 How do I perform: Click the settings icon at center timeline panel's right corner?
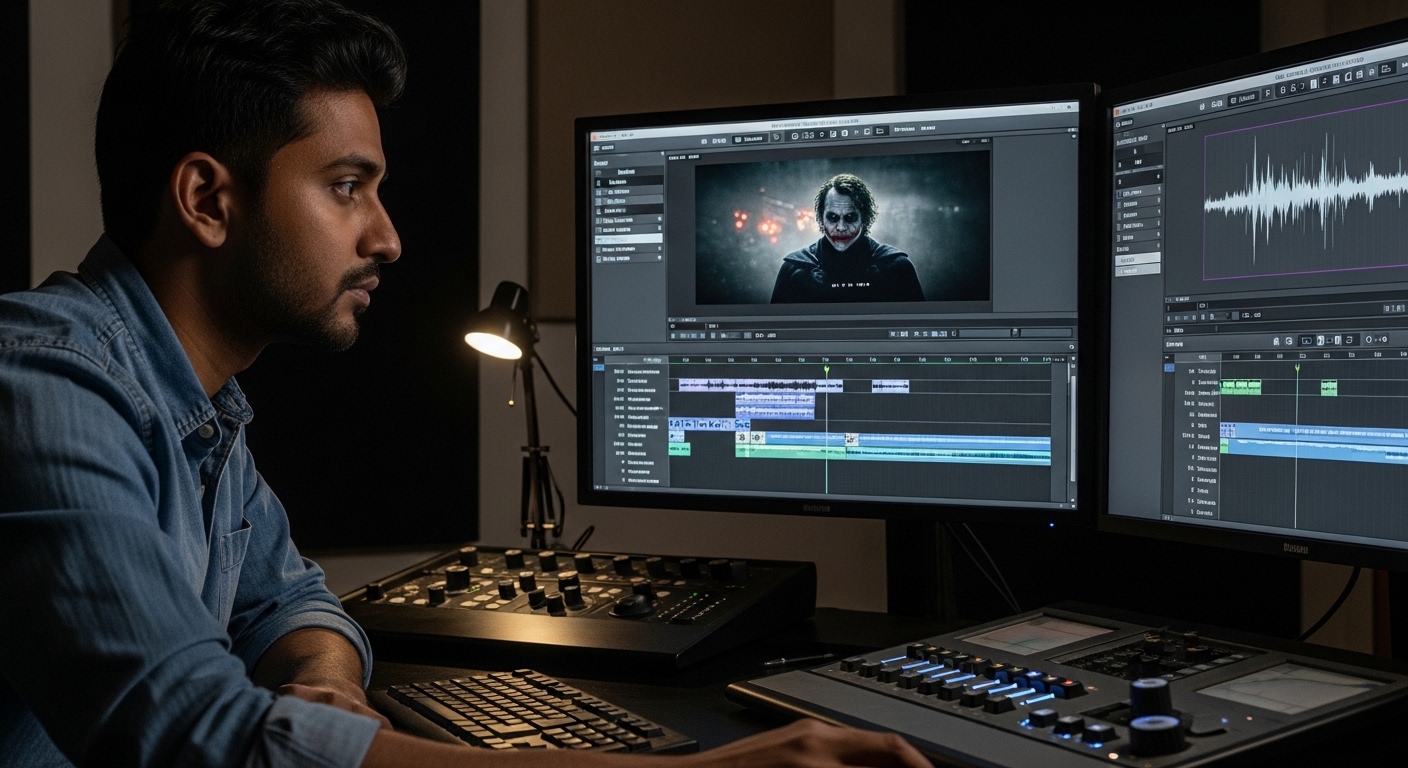[1071, 347]
